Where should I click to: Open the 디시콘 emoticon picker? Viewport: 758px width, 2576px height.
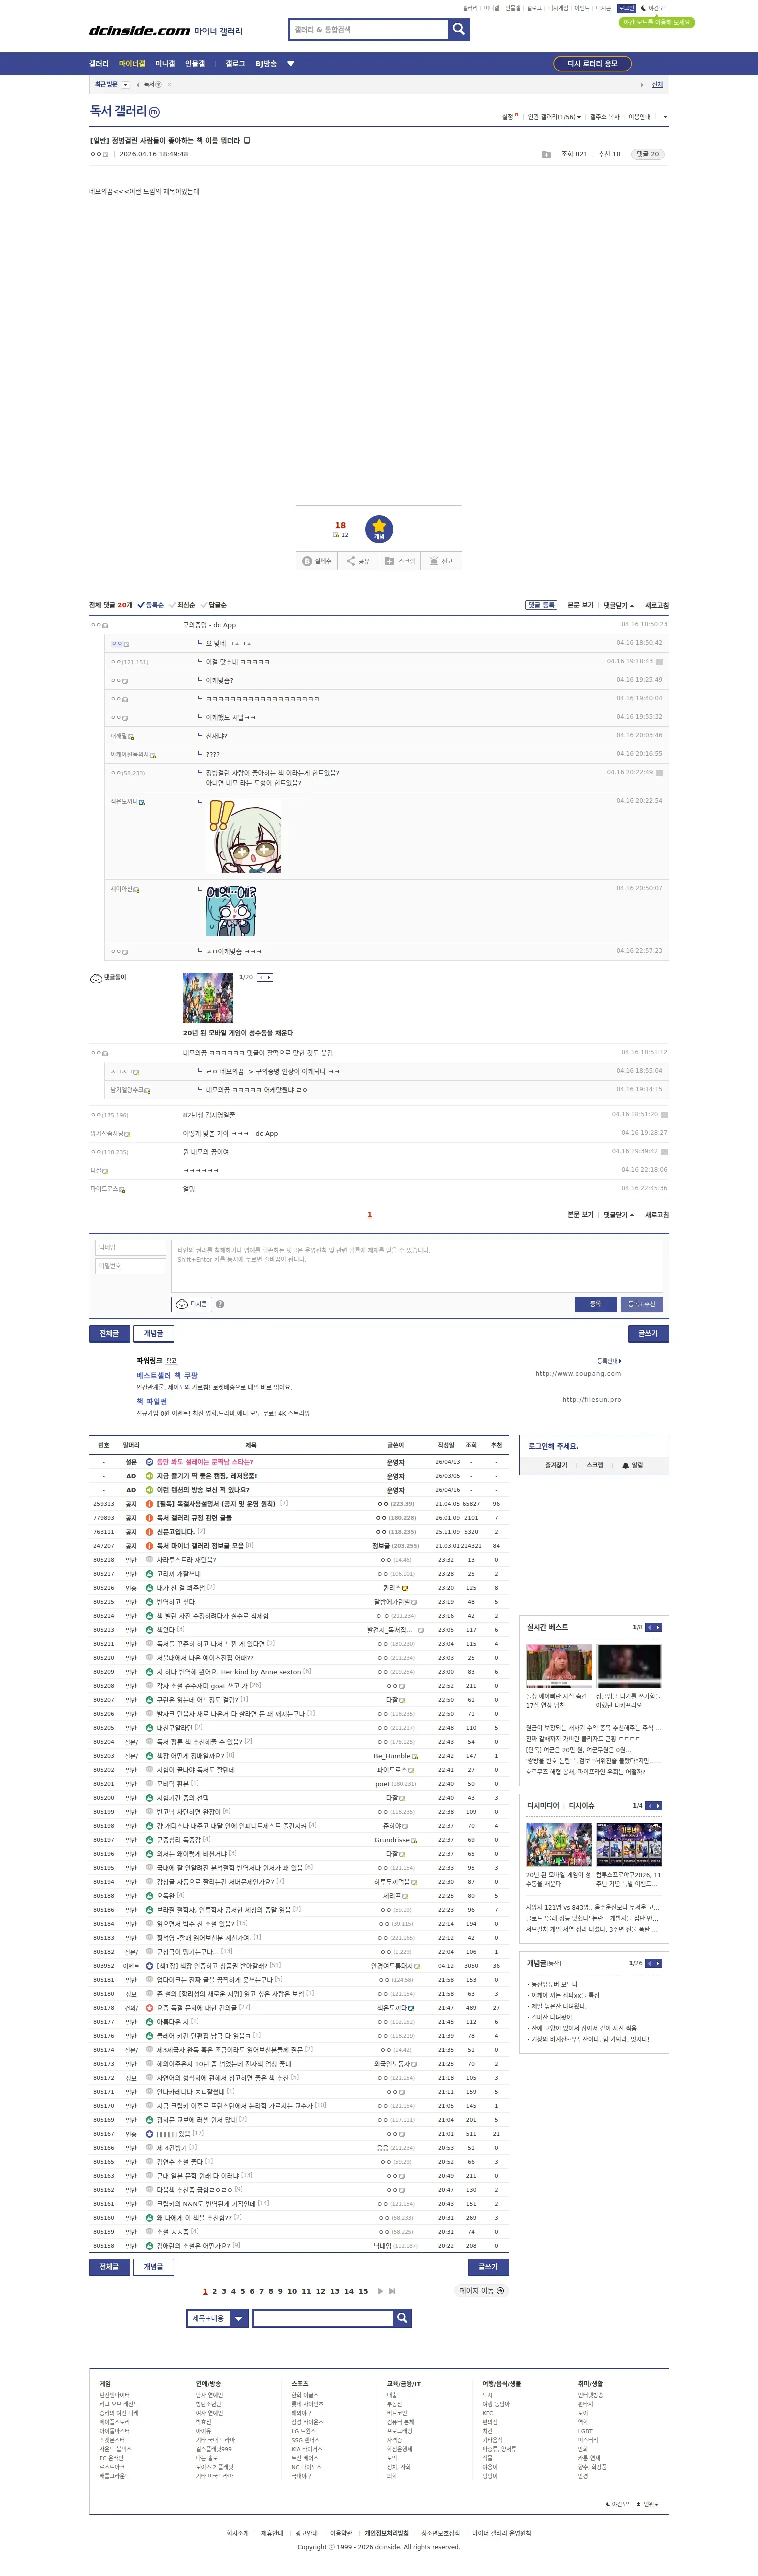[192, 1304]
